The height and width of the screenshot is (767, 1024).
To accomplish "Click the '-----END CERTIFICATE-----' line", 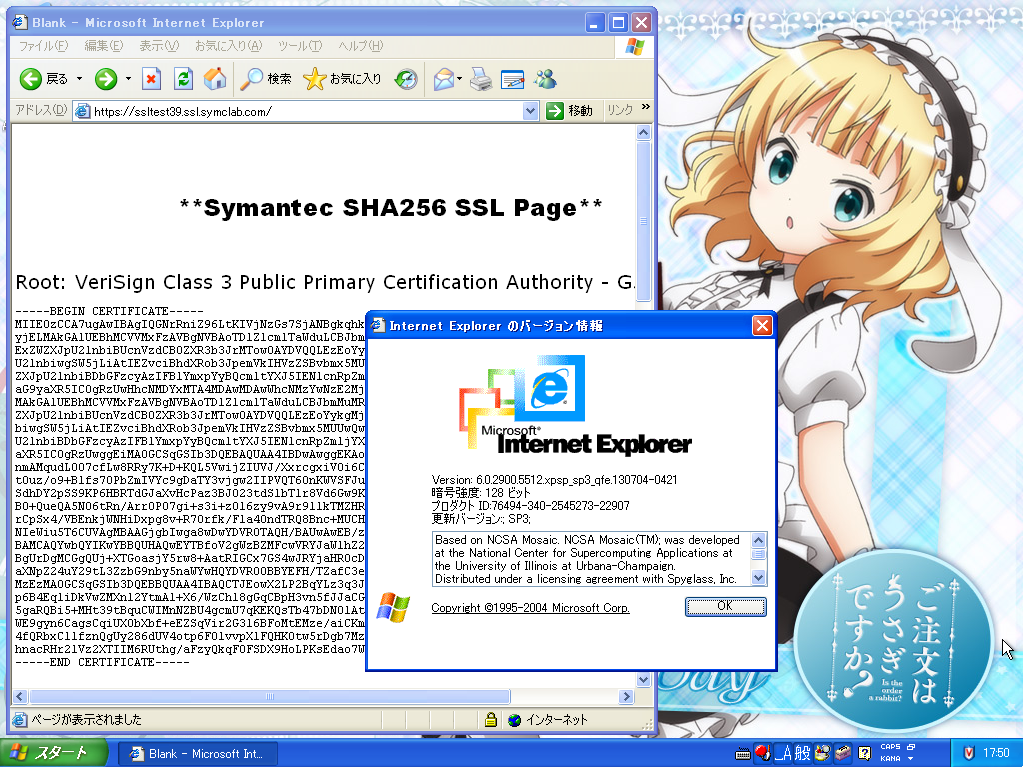I will coord(103,662).
